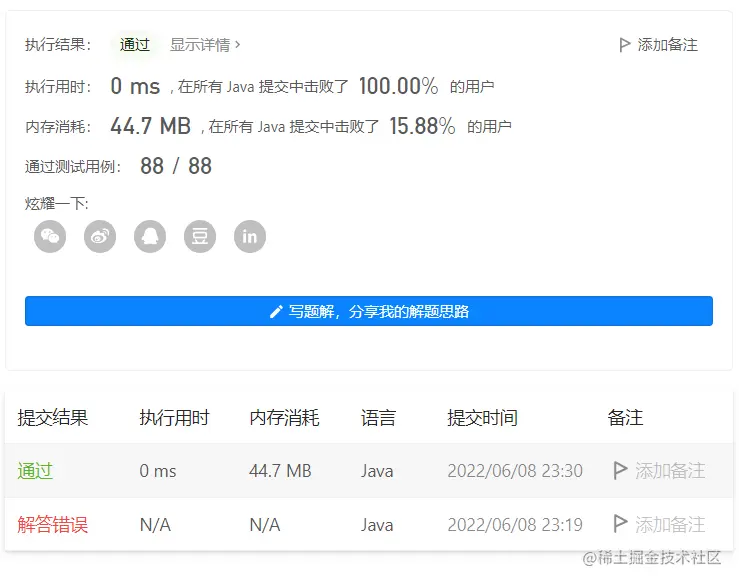The width and height of the screenshot is (739, 584).
Task: Share result via LinkedIn icon
Action: click(x=250, y=236)
